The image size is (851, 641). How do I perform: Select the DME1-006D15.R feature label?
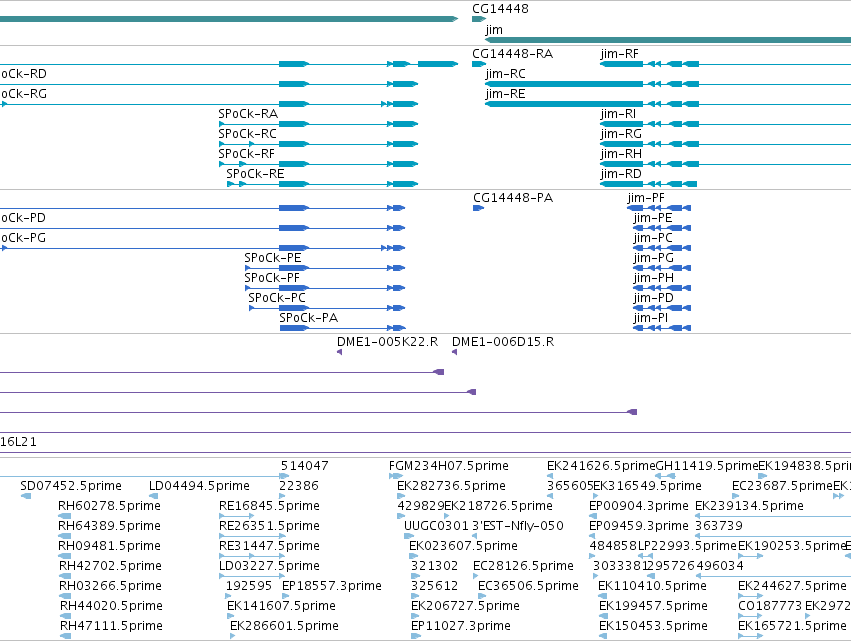click(x=503, y=342)
